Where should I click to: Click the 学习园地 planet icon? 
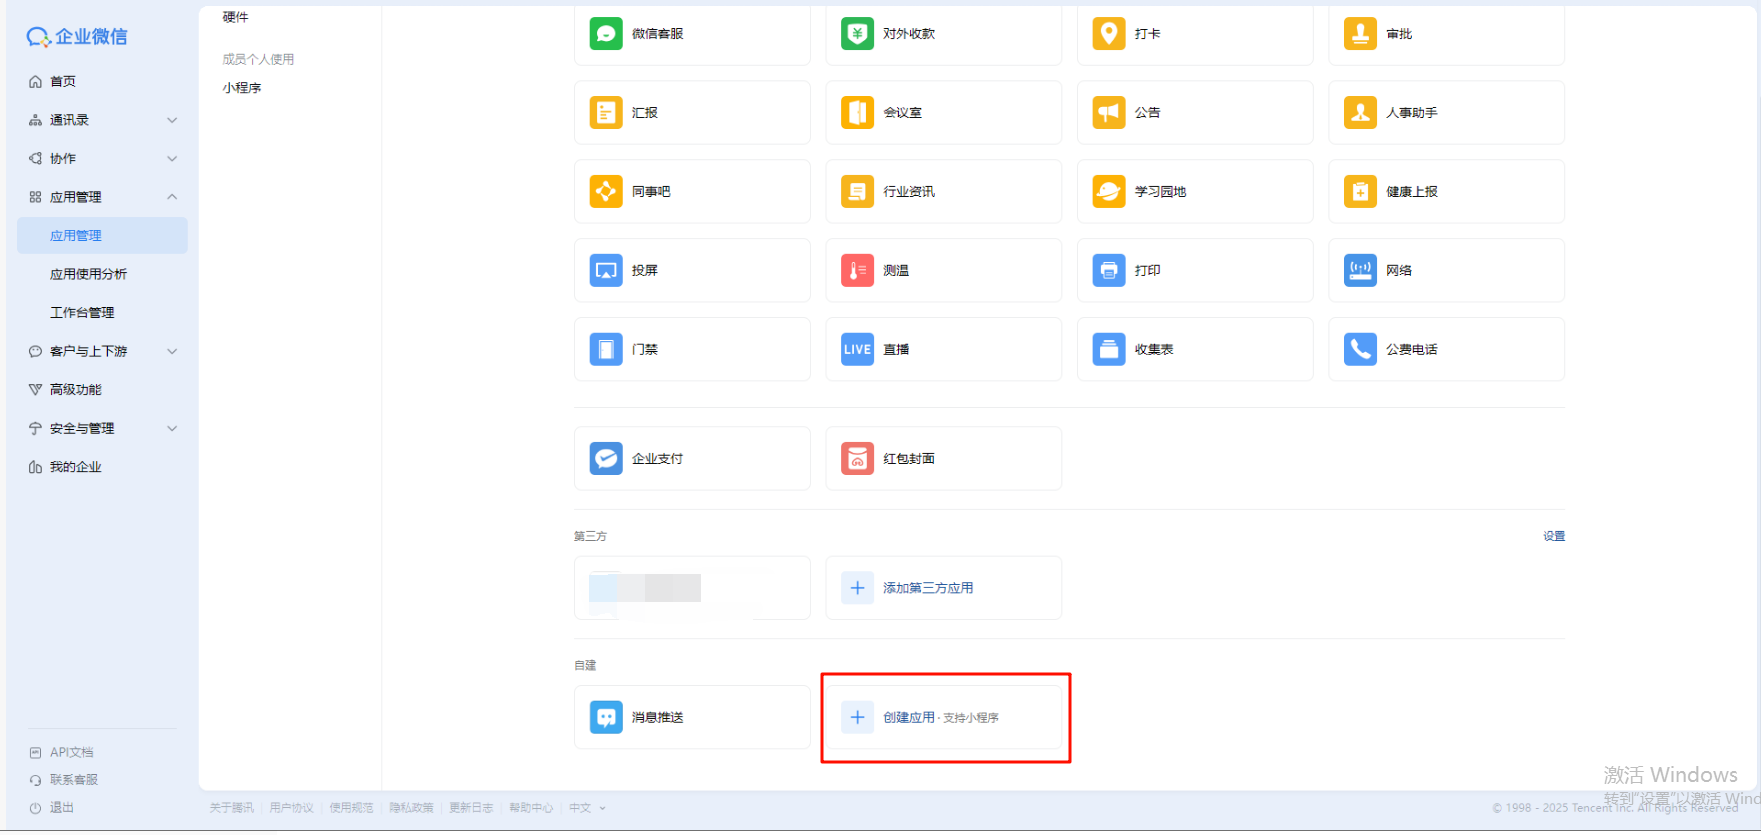click(1108, 192)
